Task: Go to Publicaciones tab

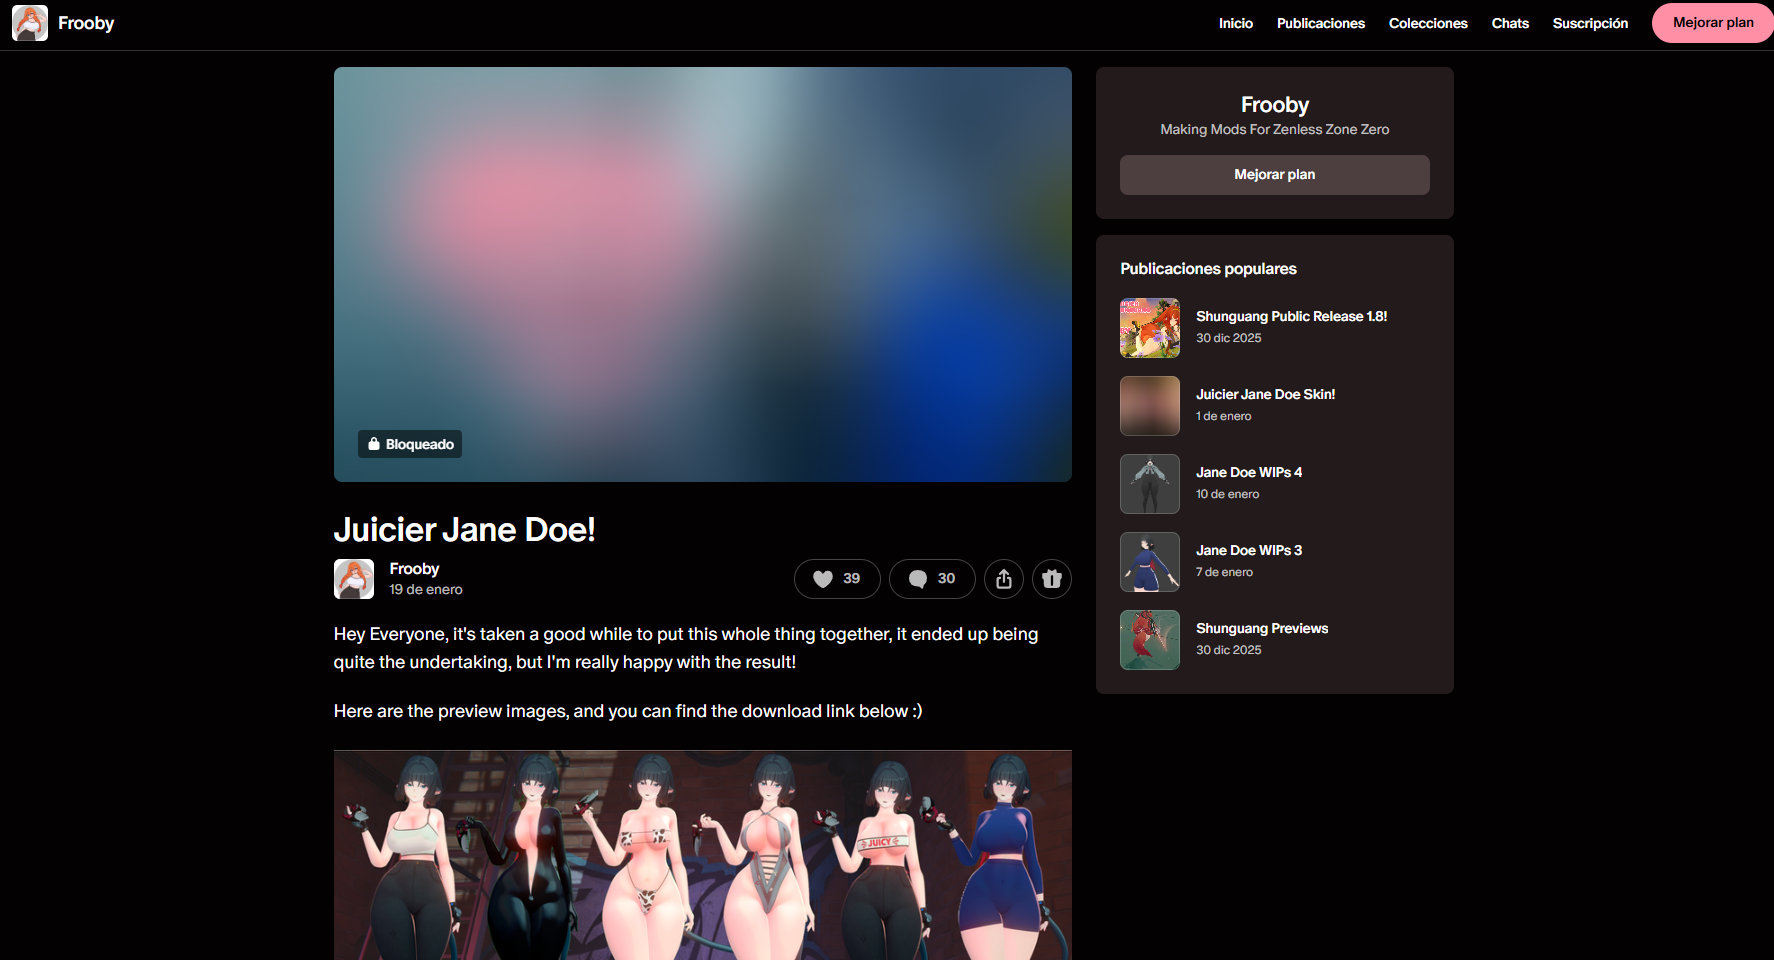Action: (x=1321, y=23)
